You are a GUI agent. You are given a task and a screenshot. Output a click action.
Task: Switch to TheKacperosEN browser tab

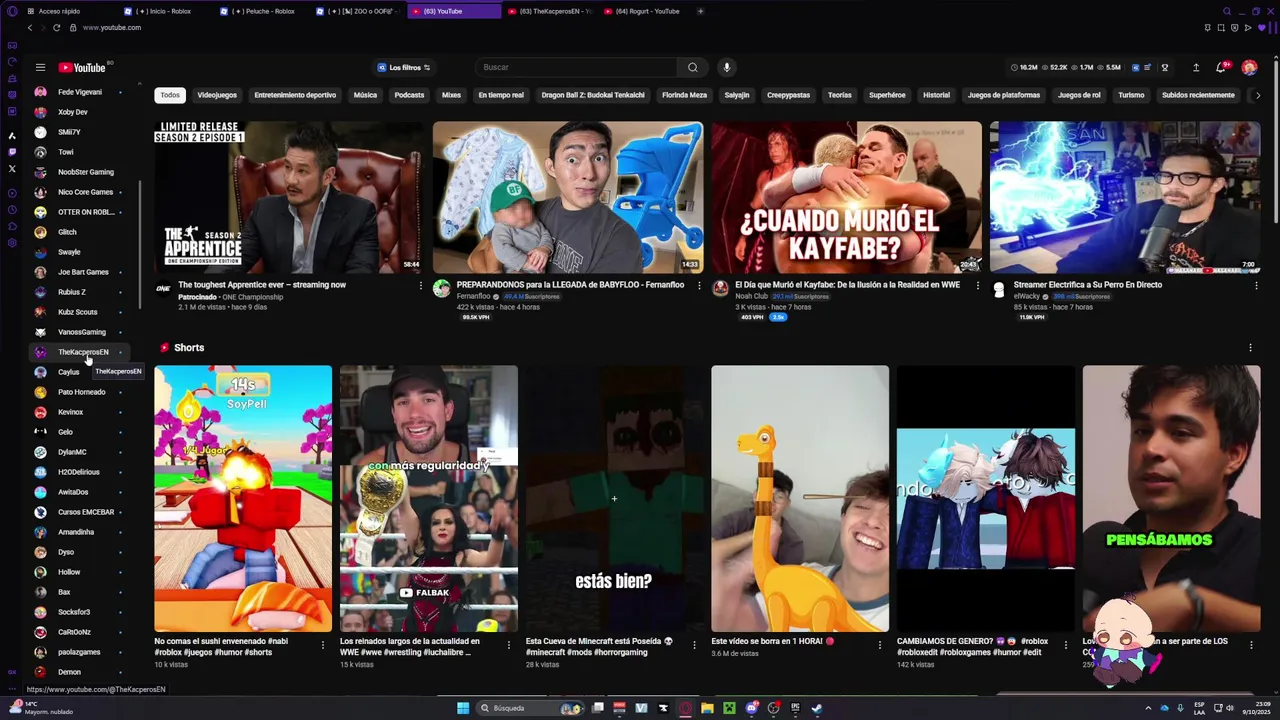pyautogui.click(x=550, y=11)
